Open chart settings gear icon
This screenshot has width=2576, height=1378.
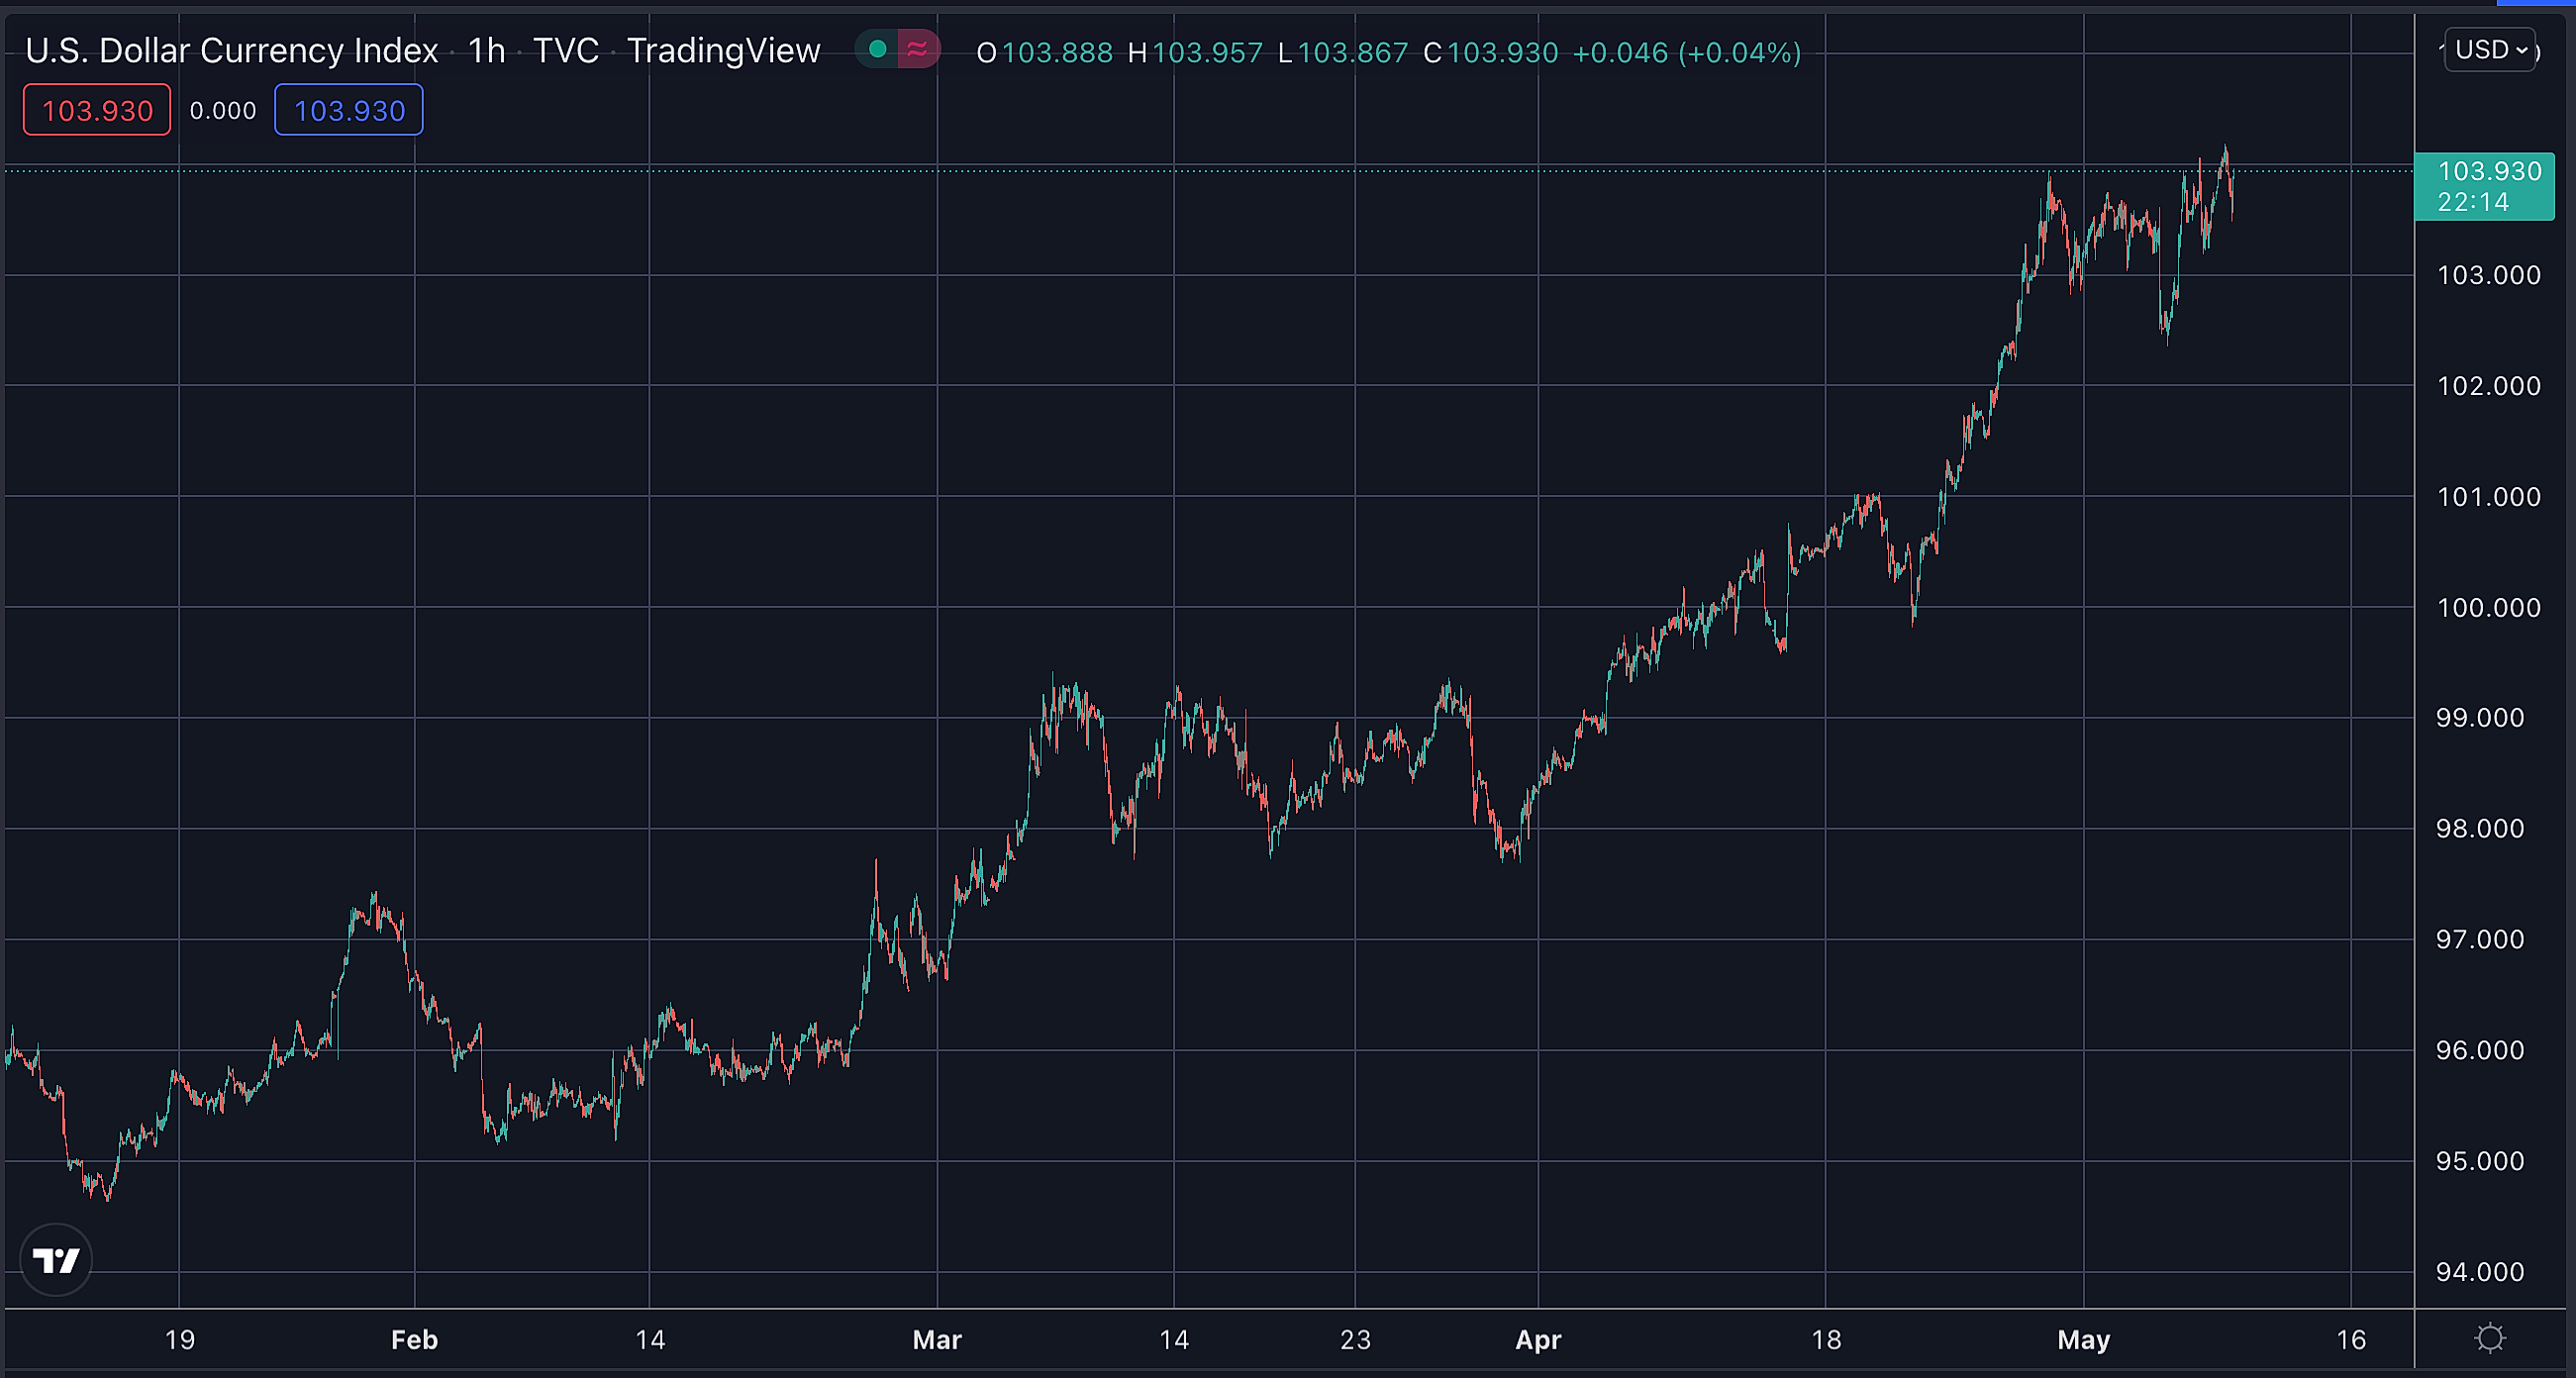coord(2490,1338)
